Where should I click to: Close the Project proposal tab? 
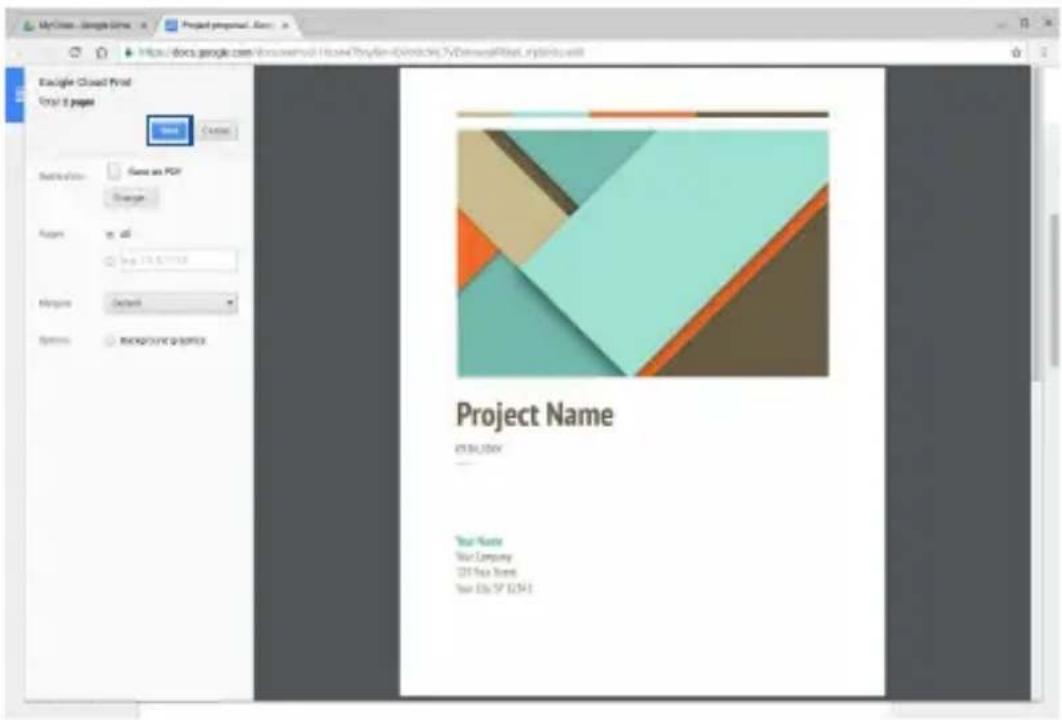[x=286, y=26]
